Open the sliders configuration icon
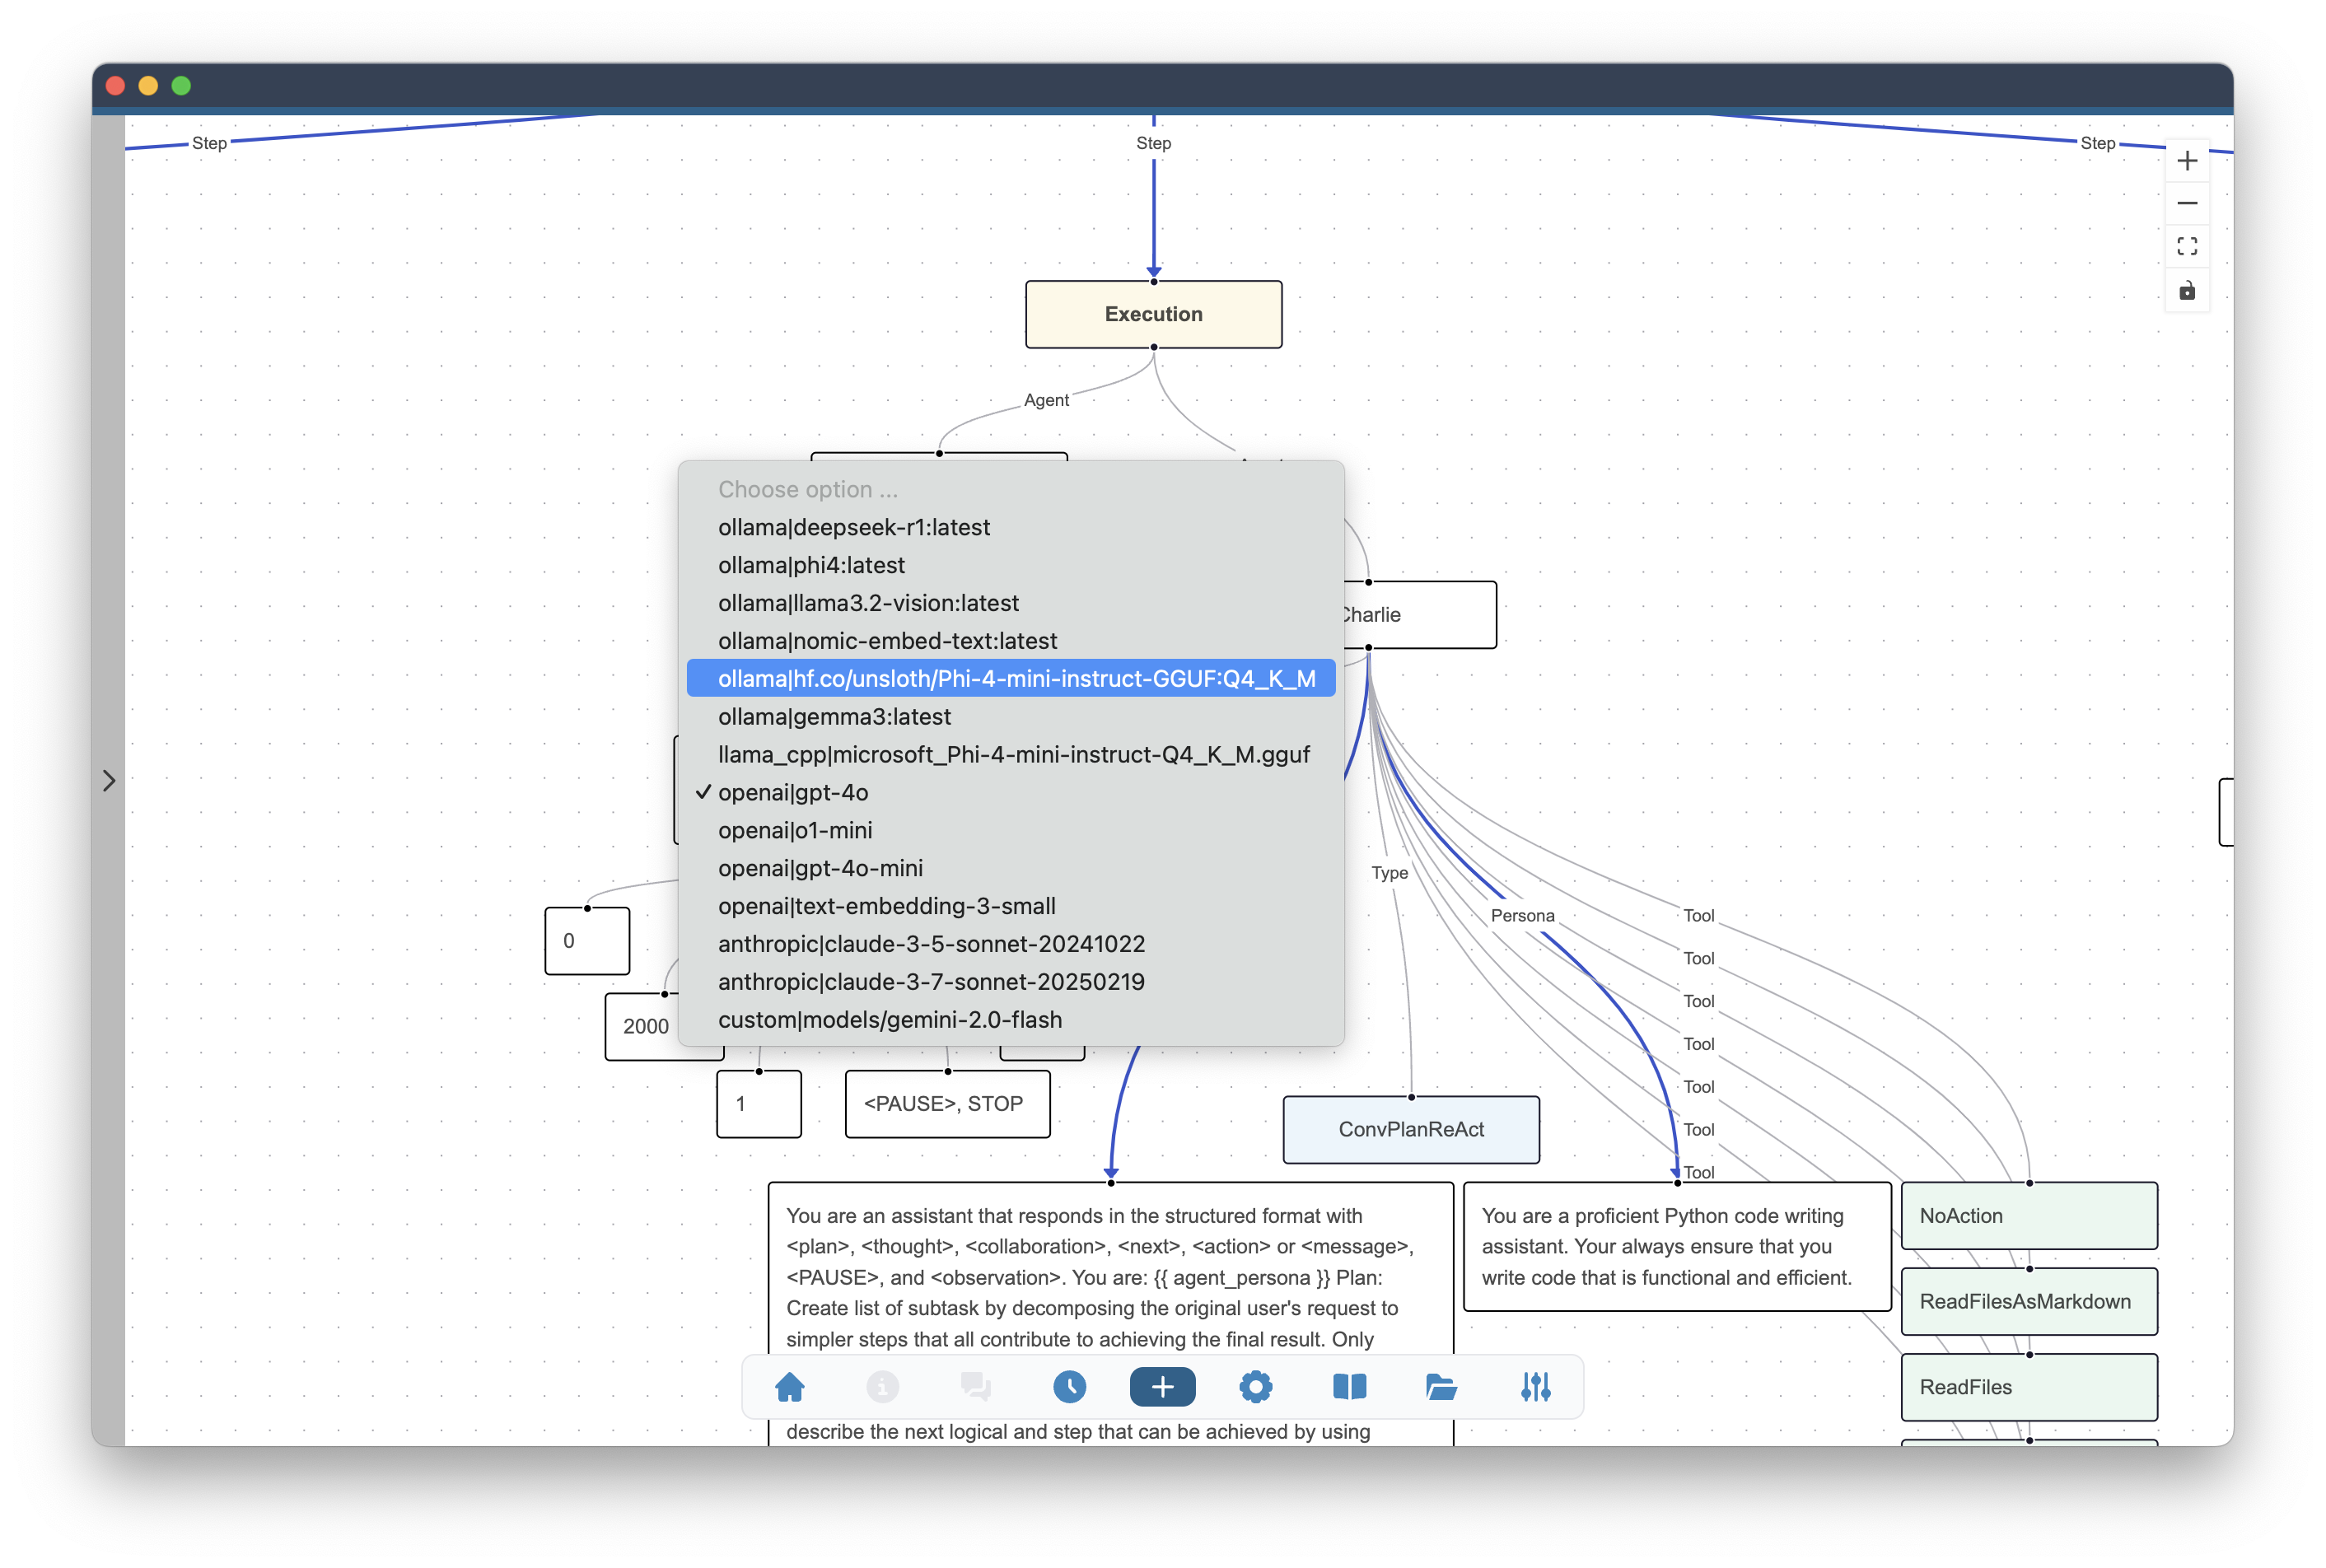Viewport: 2326px width, 1568px height. click(1535, 1387)
